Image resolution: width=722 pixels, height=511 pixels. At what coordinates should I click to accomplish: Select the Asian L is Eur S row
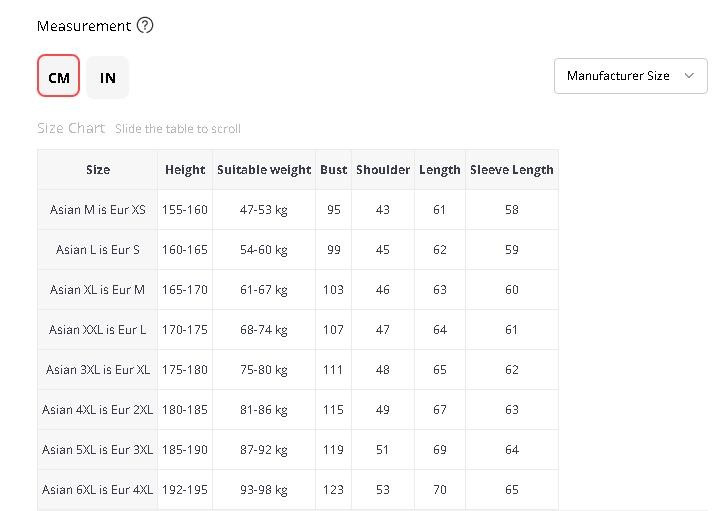coord(98,250)
